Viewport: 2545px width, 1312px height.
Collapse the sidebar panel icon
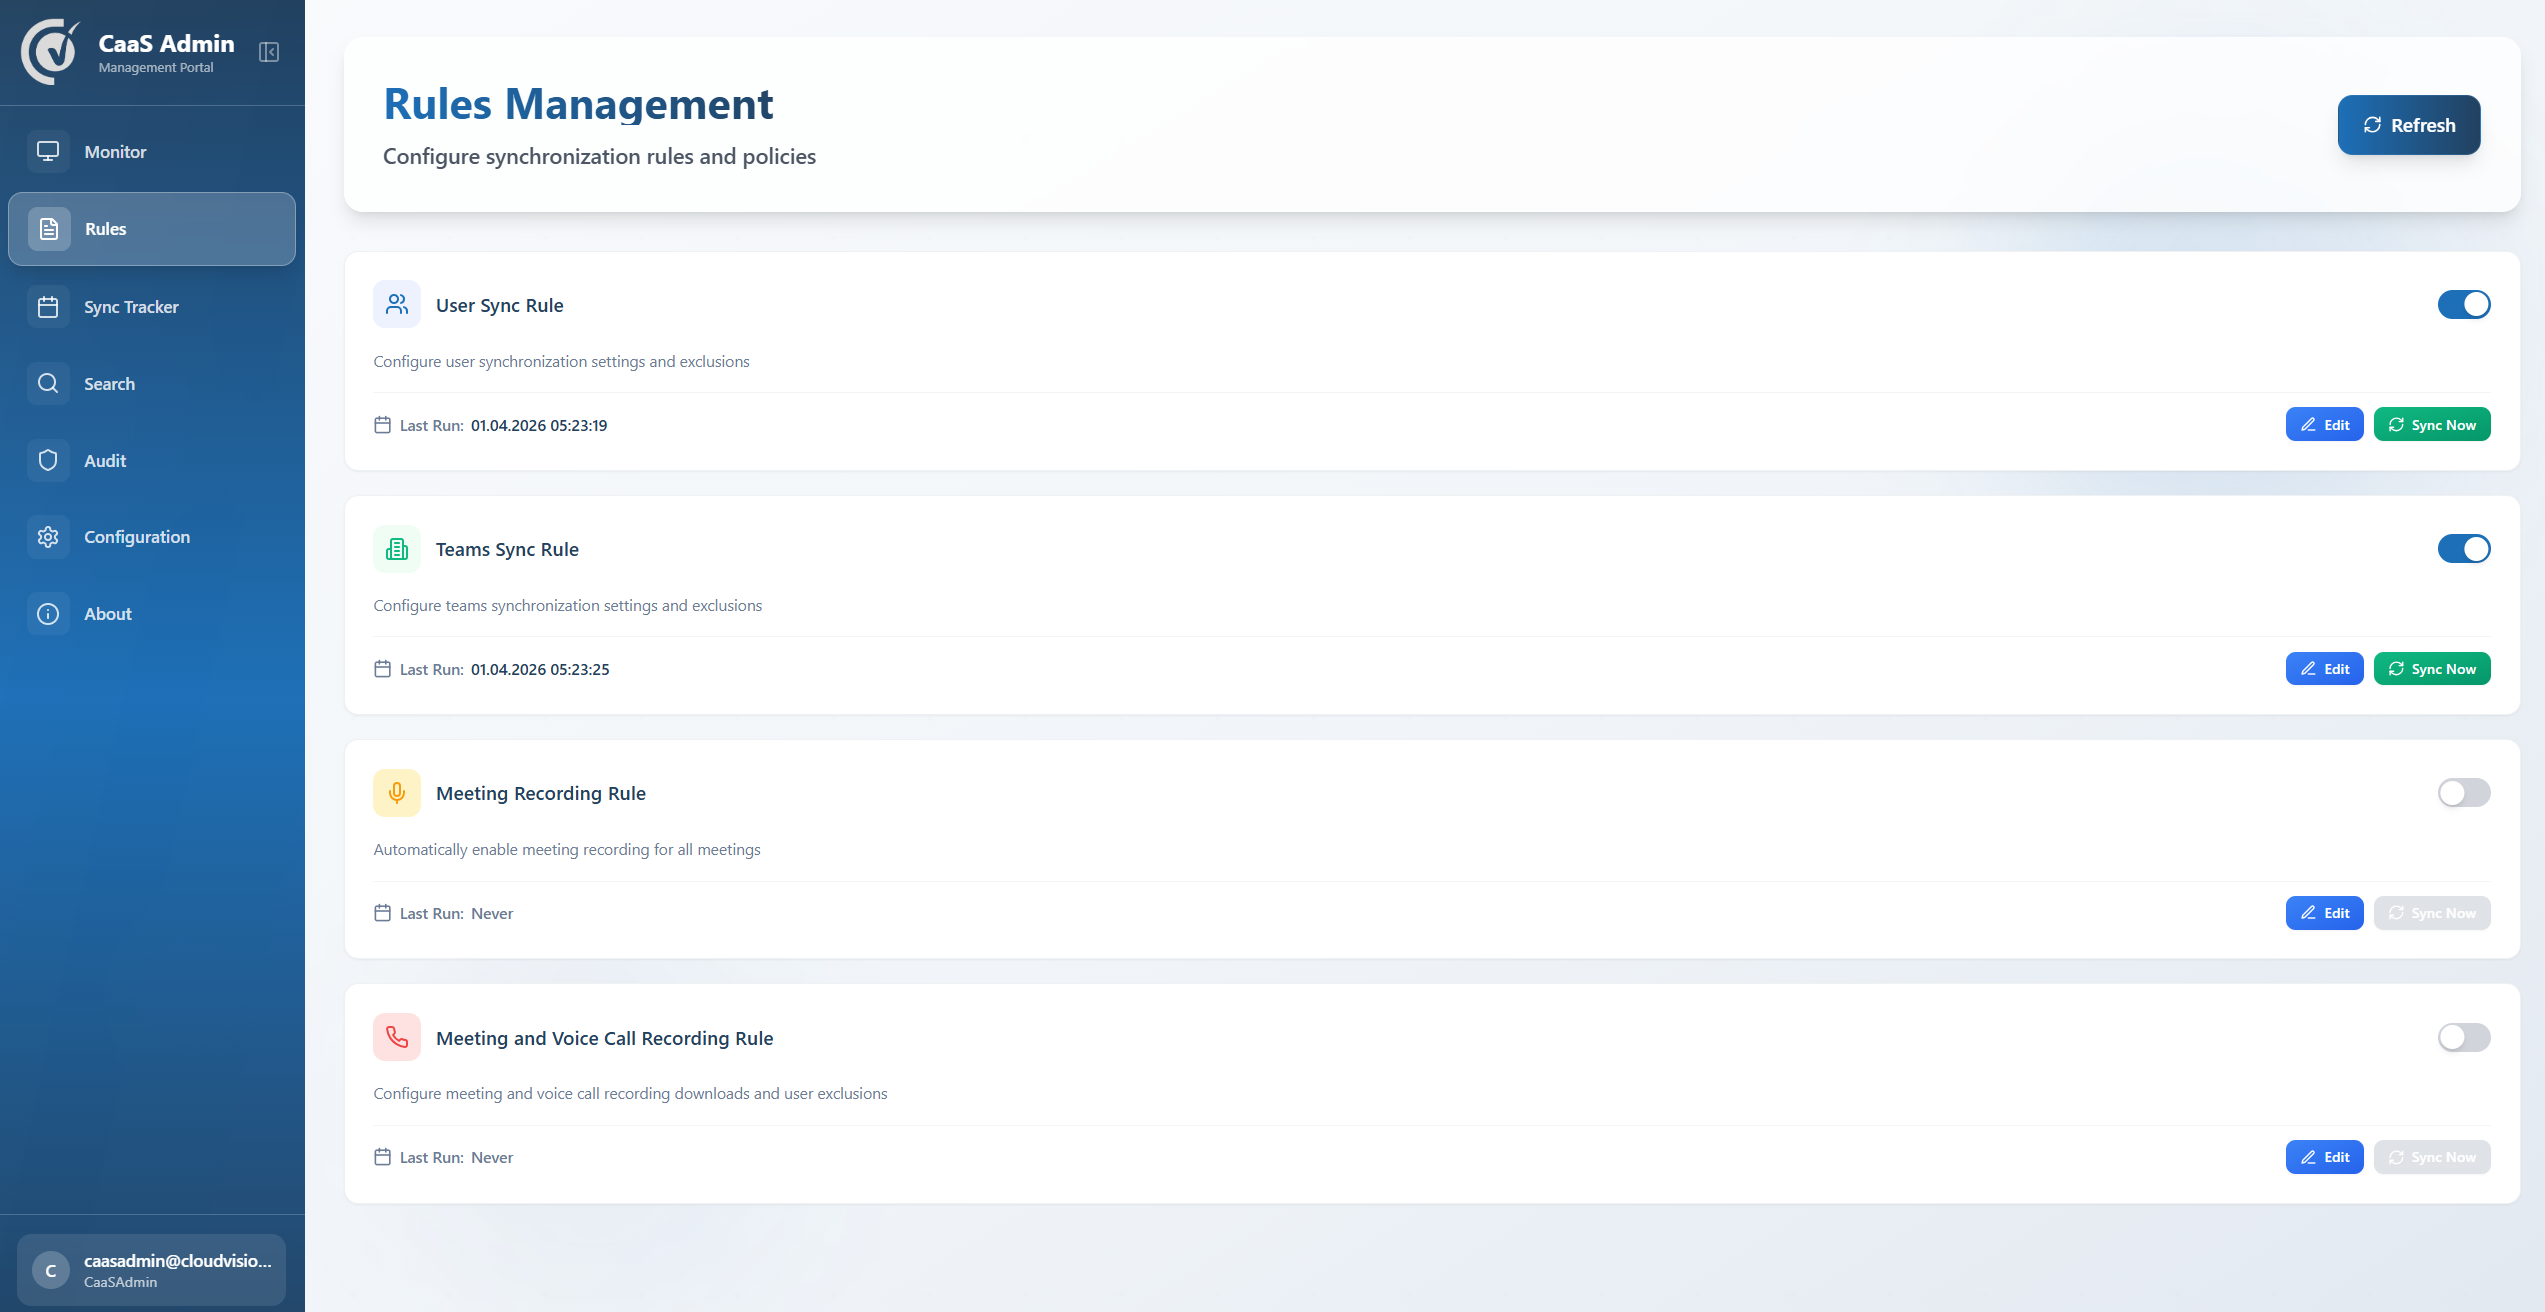269,52
